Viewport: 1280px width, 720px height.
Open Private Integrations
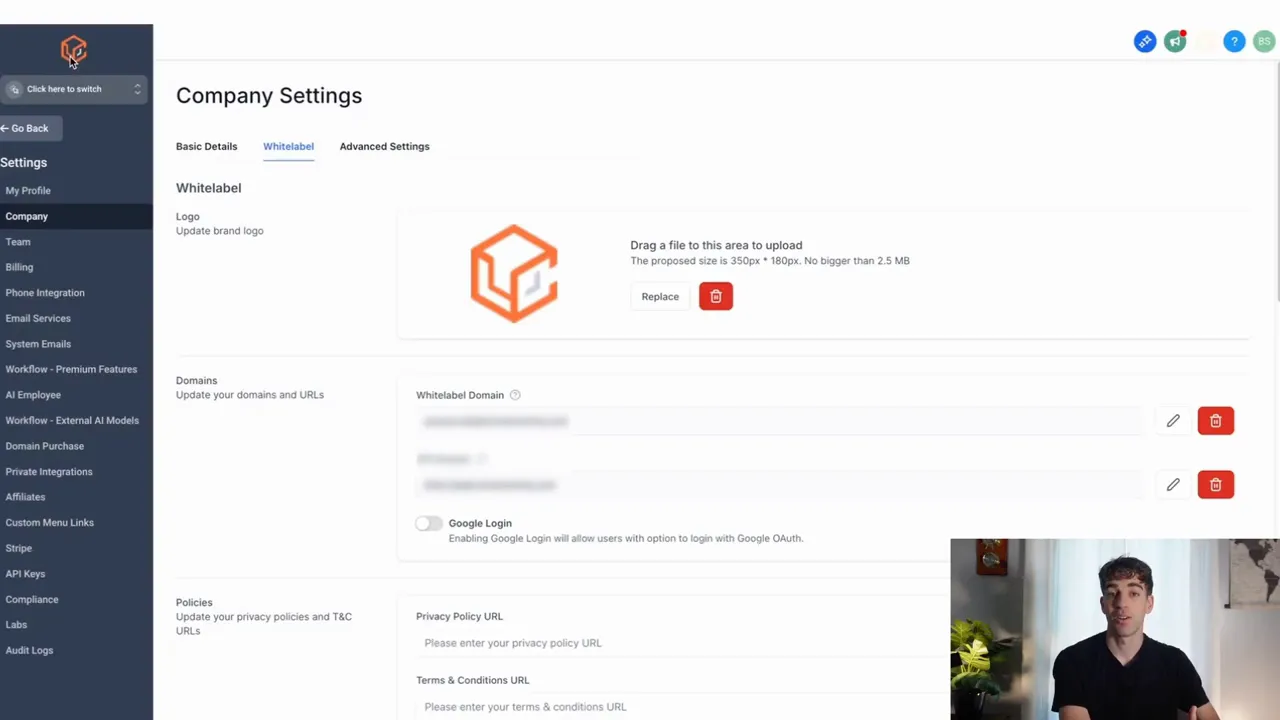point(49,472)
